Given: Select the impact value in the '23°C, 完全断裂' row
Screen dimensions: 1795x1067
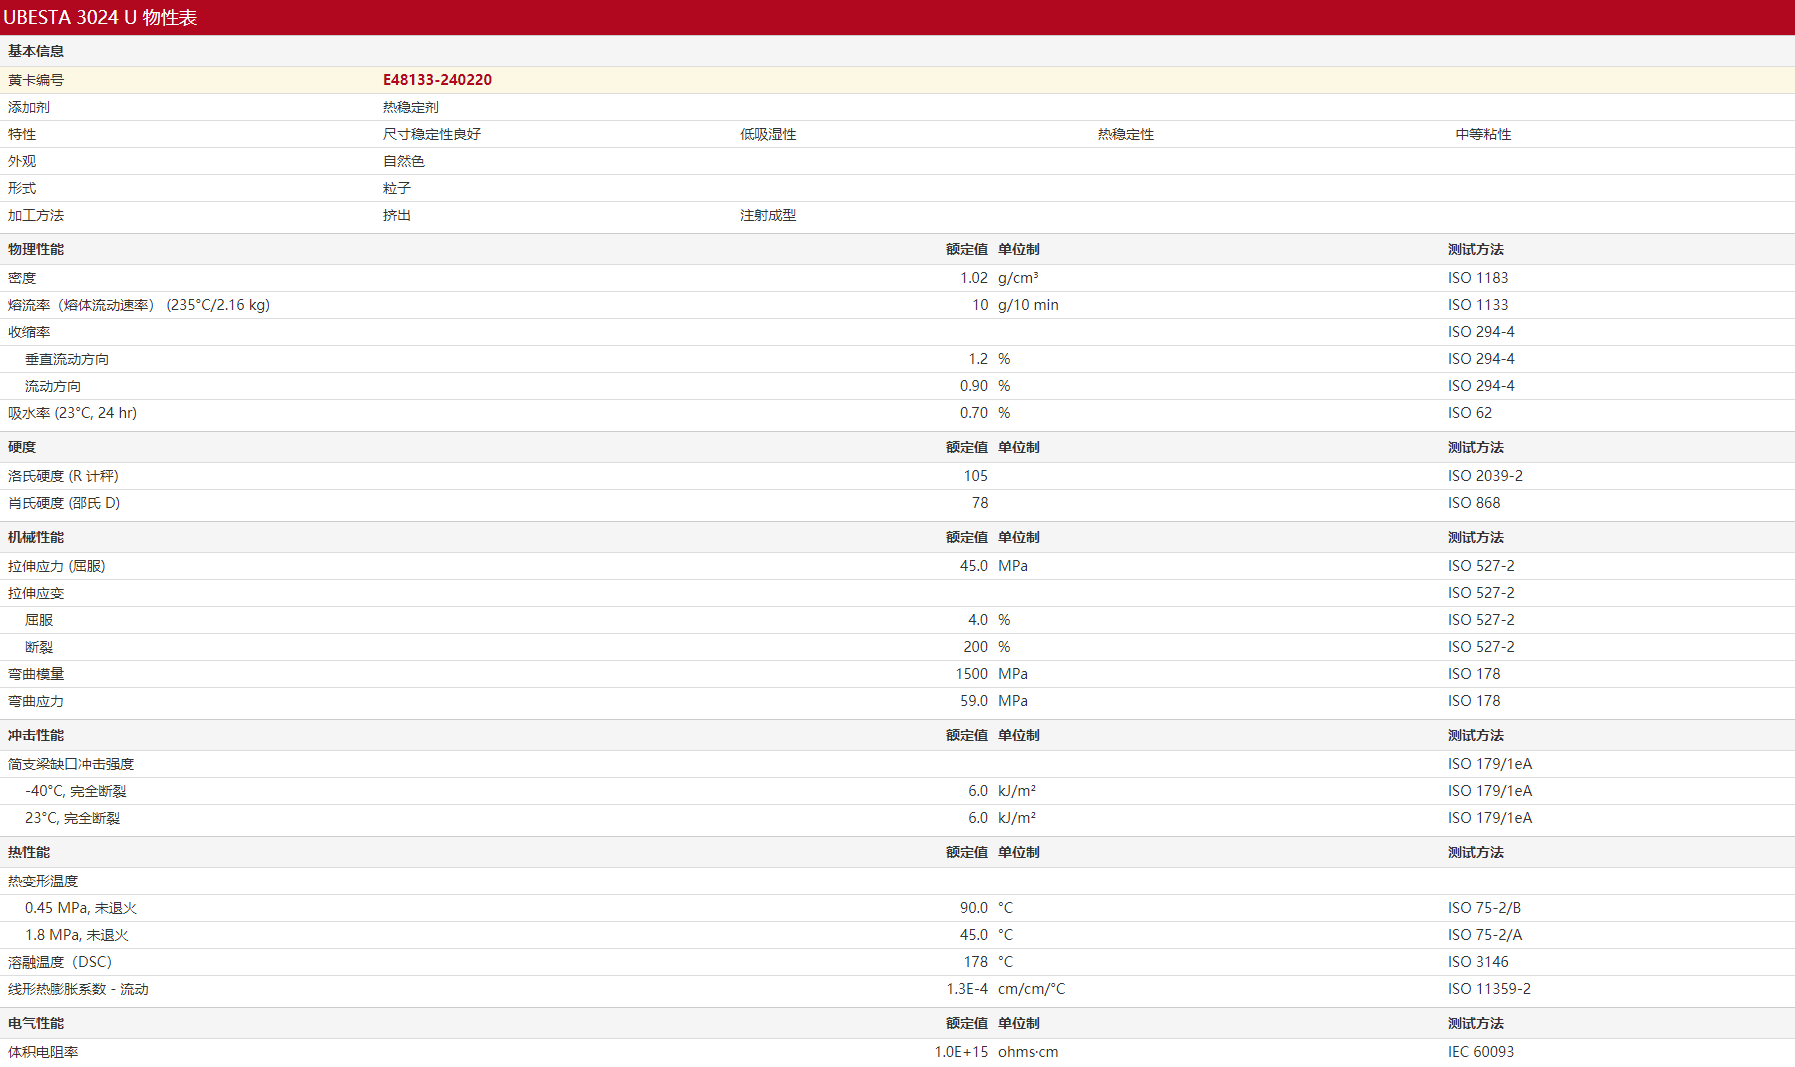Looking at the screenshot, I should (x=978, y=818).
